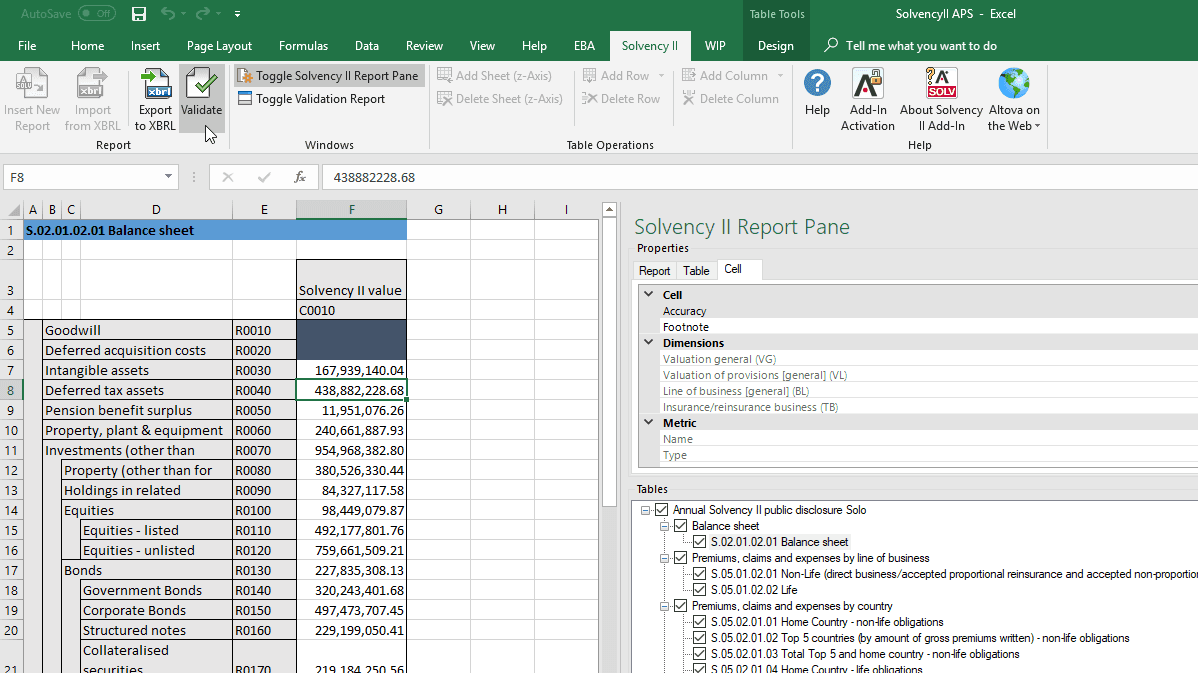Open the Add Row dropdown arrow

(x=662, y=76)
